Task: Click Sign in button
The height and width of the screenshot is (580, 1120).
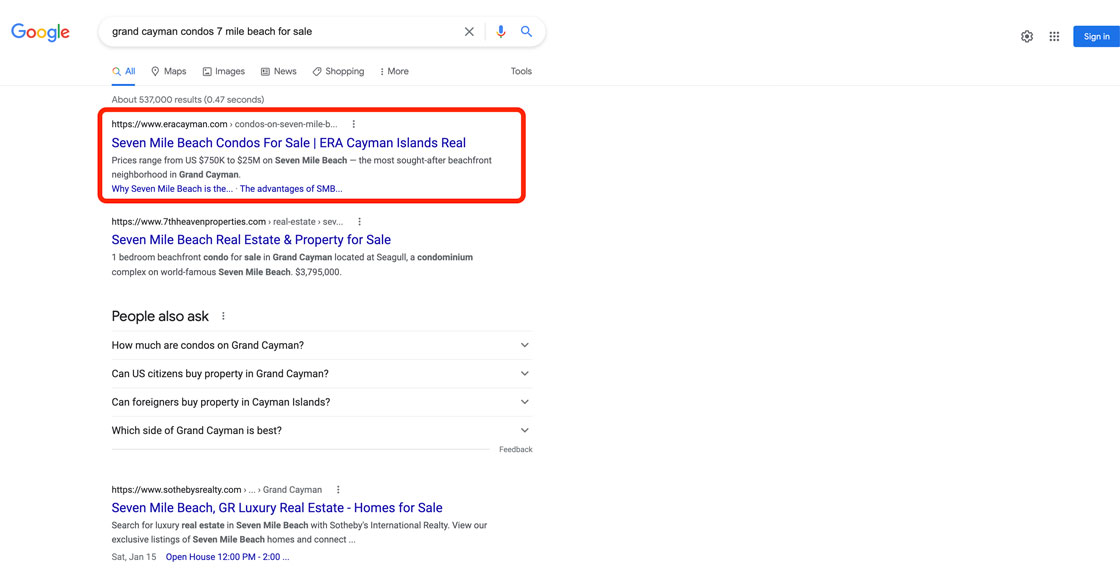Action: pyautogui.click(x=1096, y=36)
